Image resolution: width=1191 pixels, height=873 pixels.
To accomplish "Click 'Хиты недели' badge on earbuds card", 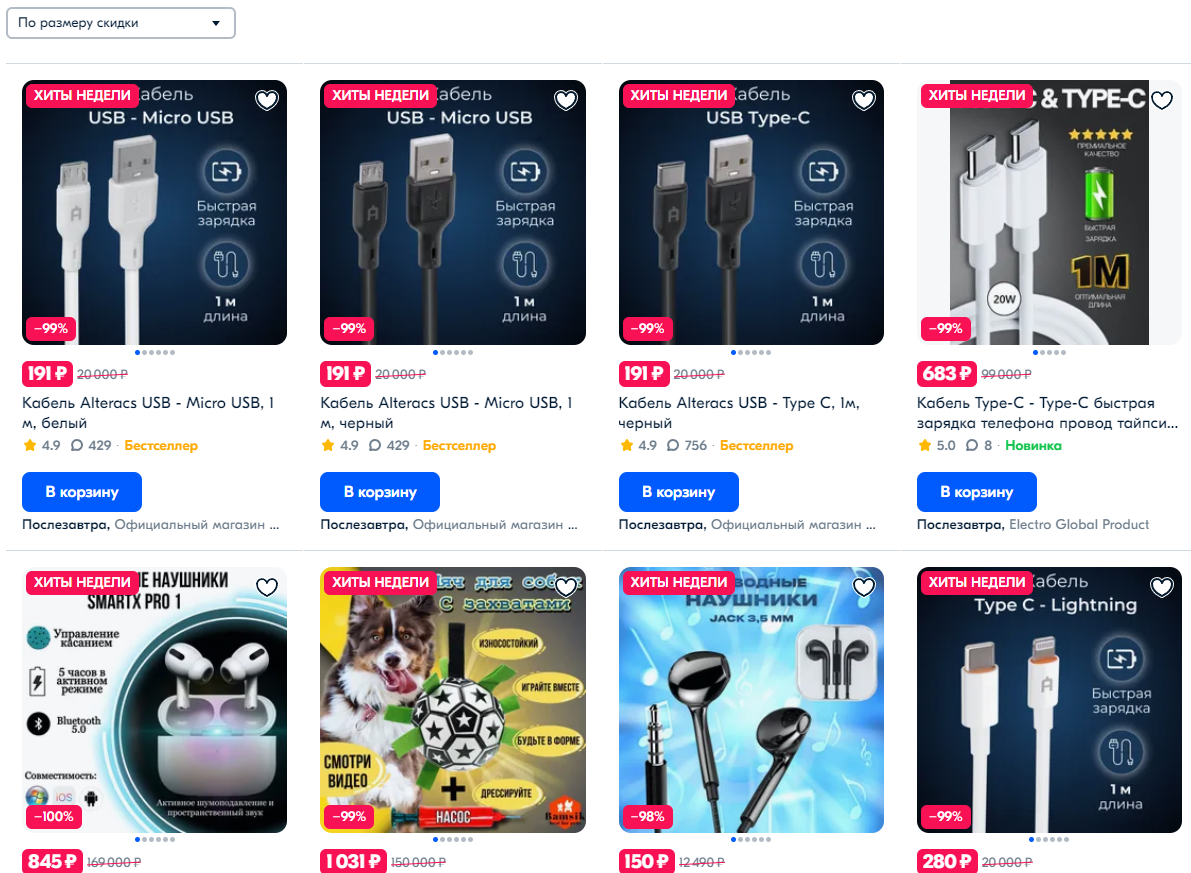I will pos(82,582).
